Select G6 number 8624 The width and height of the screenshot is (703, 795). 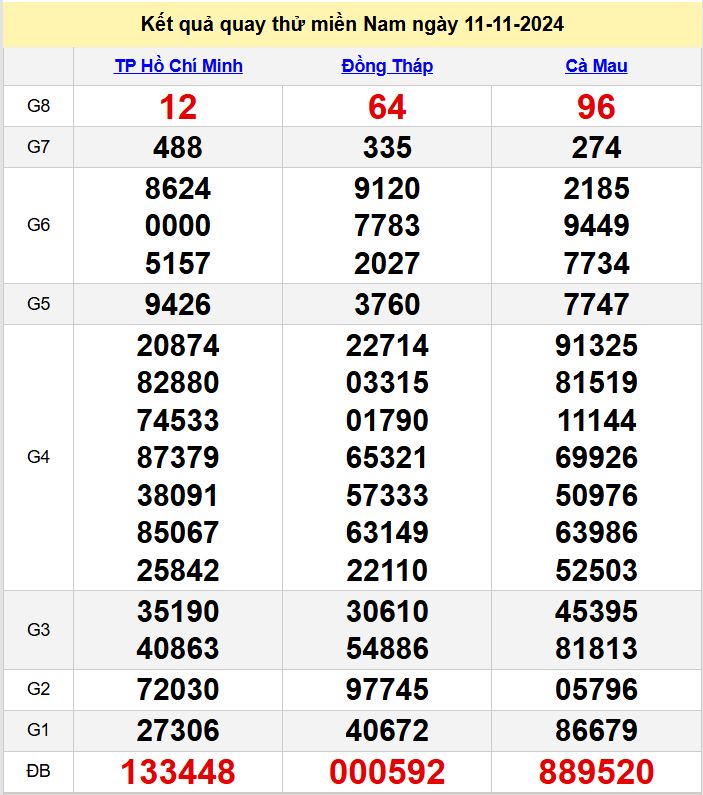178,189
